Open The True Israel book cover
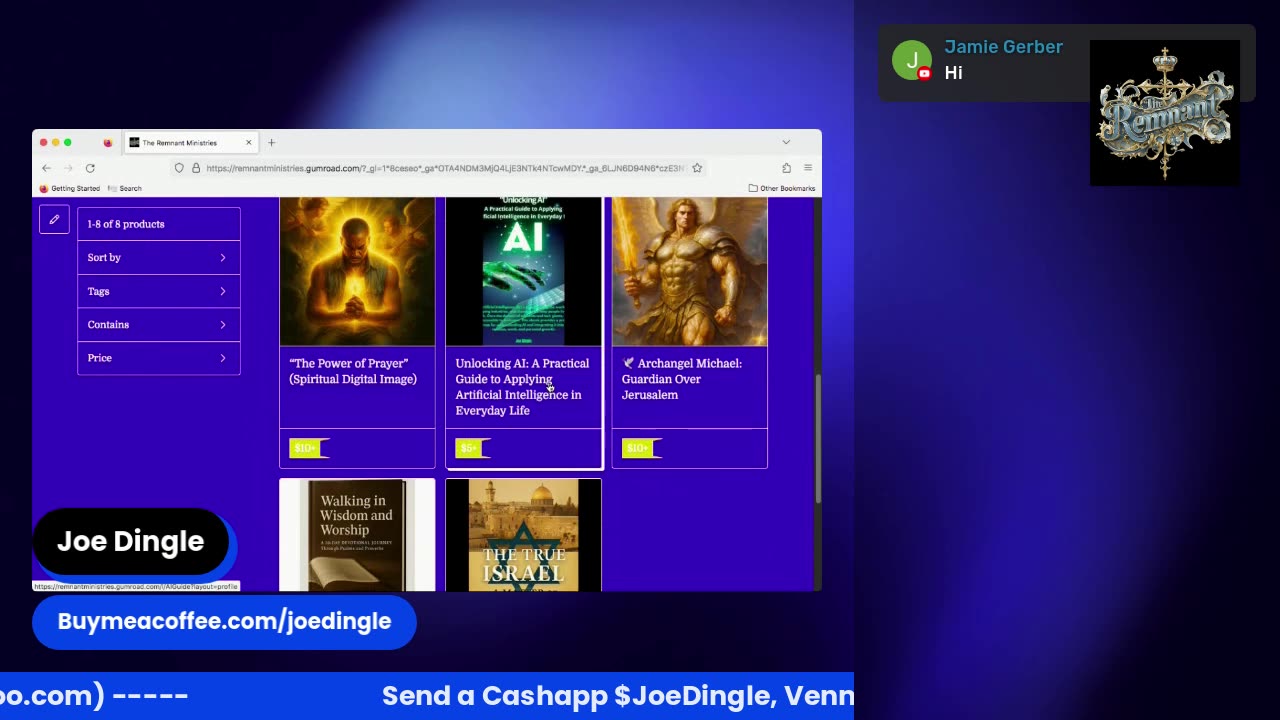 pyautogui.click(x=523, y=535)
